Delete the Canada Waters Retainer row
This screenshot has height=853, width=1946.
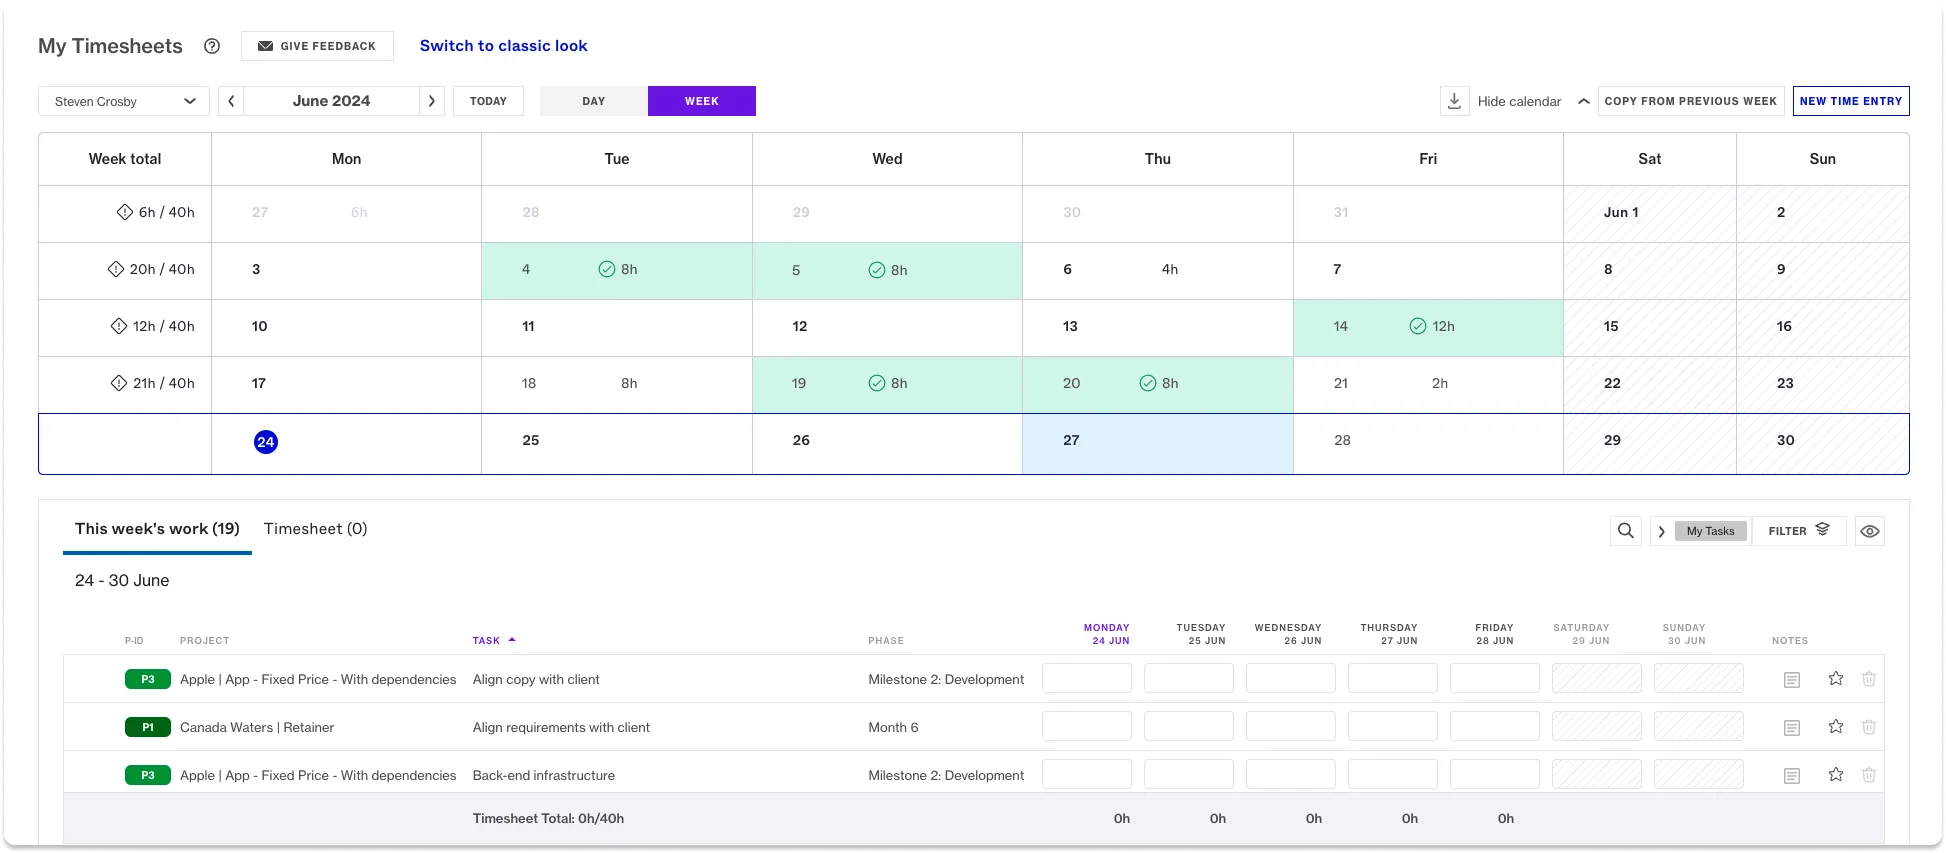[1869, 727]
